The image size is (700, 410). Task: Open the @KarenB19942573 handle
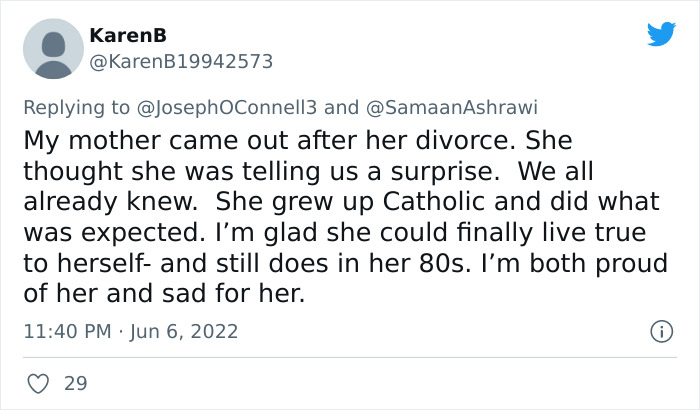181,61
